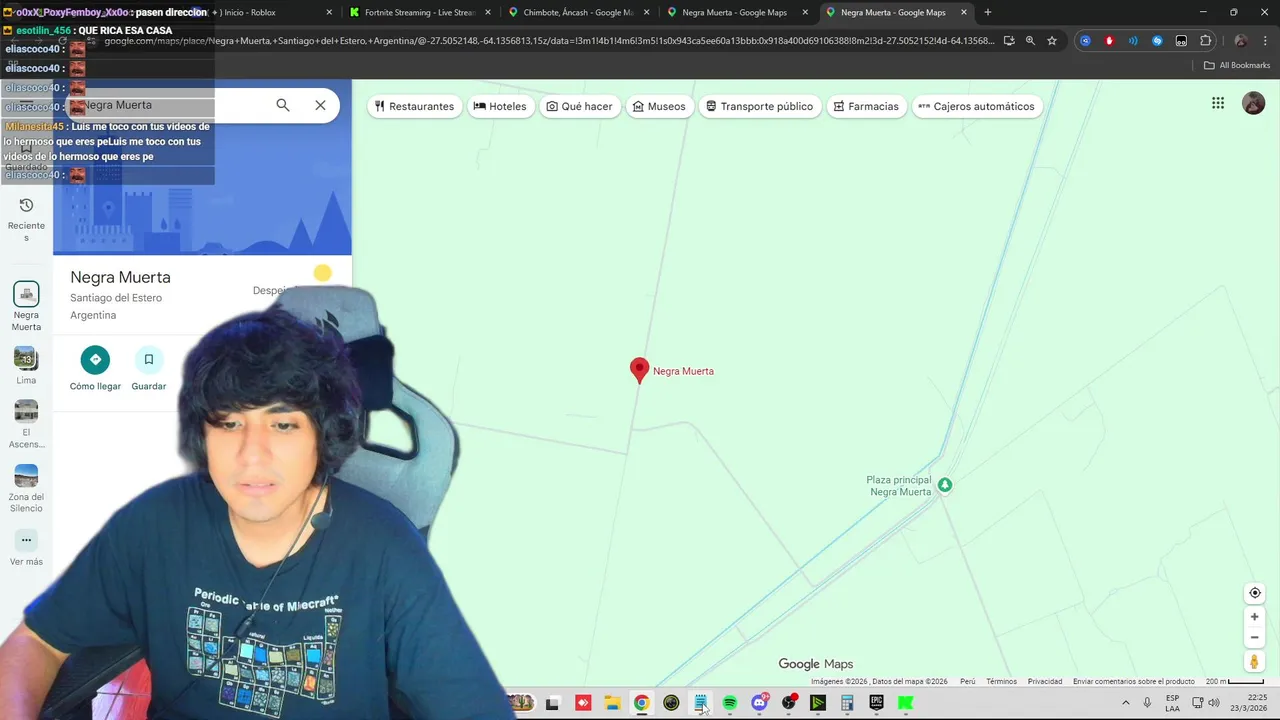Click the Chrome taskbar icon
1280x720 pixels.
(641, 703)
